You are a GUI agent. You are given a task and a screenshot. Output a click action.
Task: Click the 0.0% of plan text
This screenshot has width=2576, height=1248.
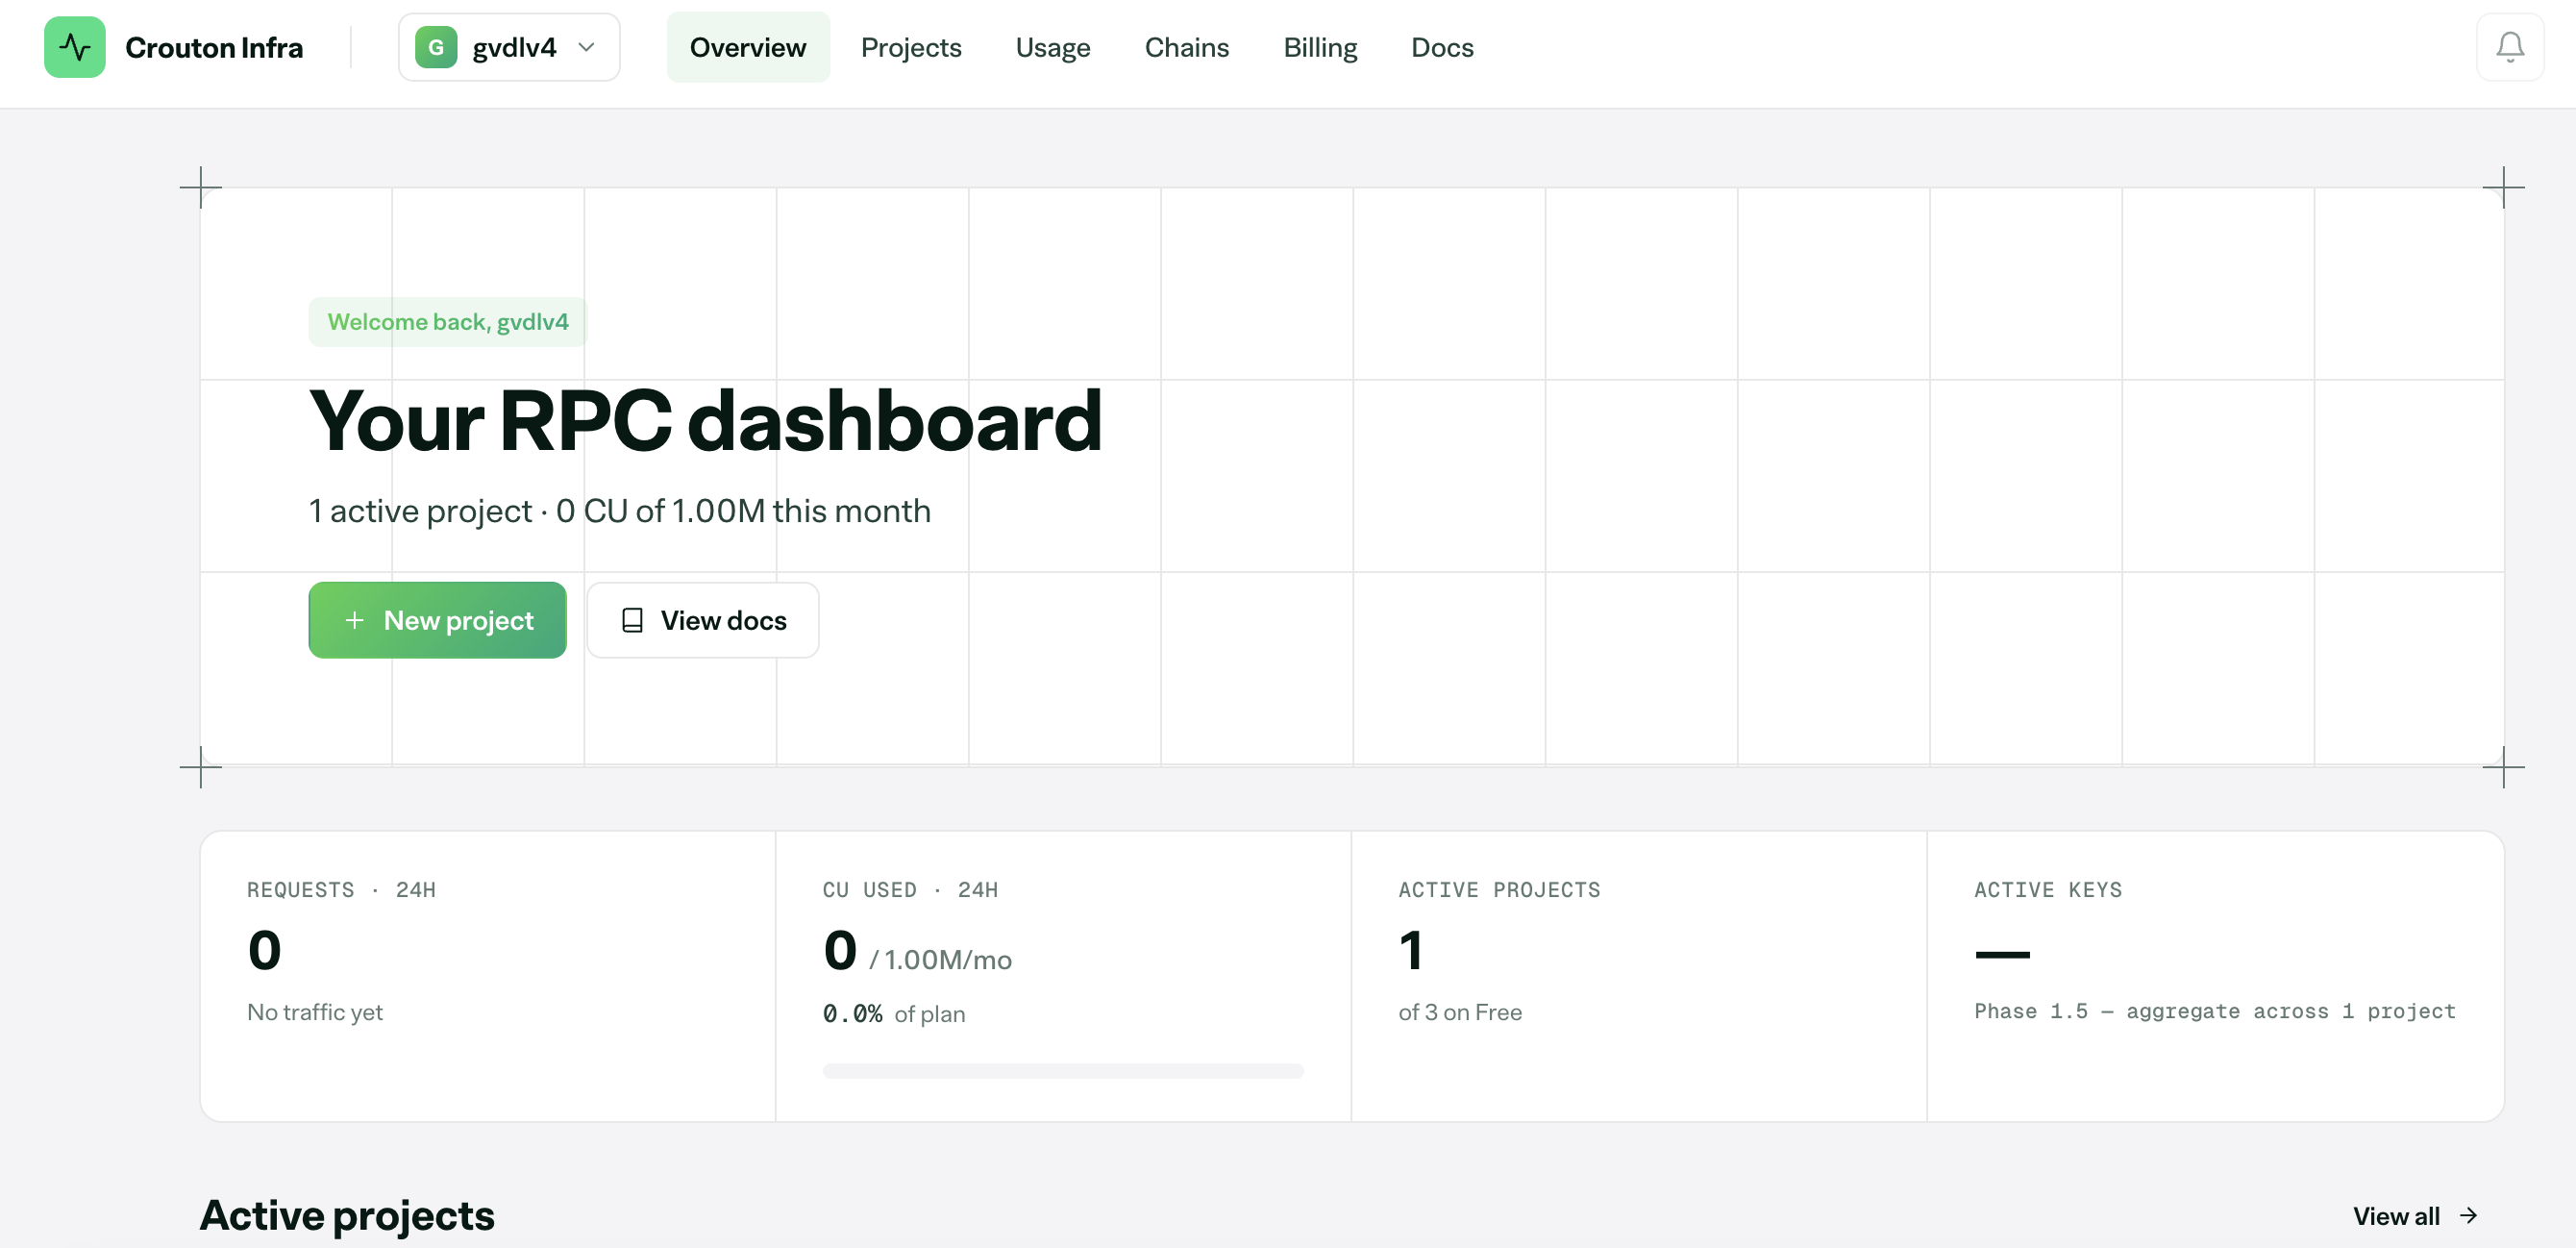894,1013
